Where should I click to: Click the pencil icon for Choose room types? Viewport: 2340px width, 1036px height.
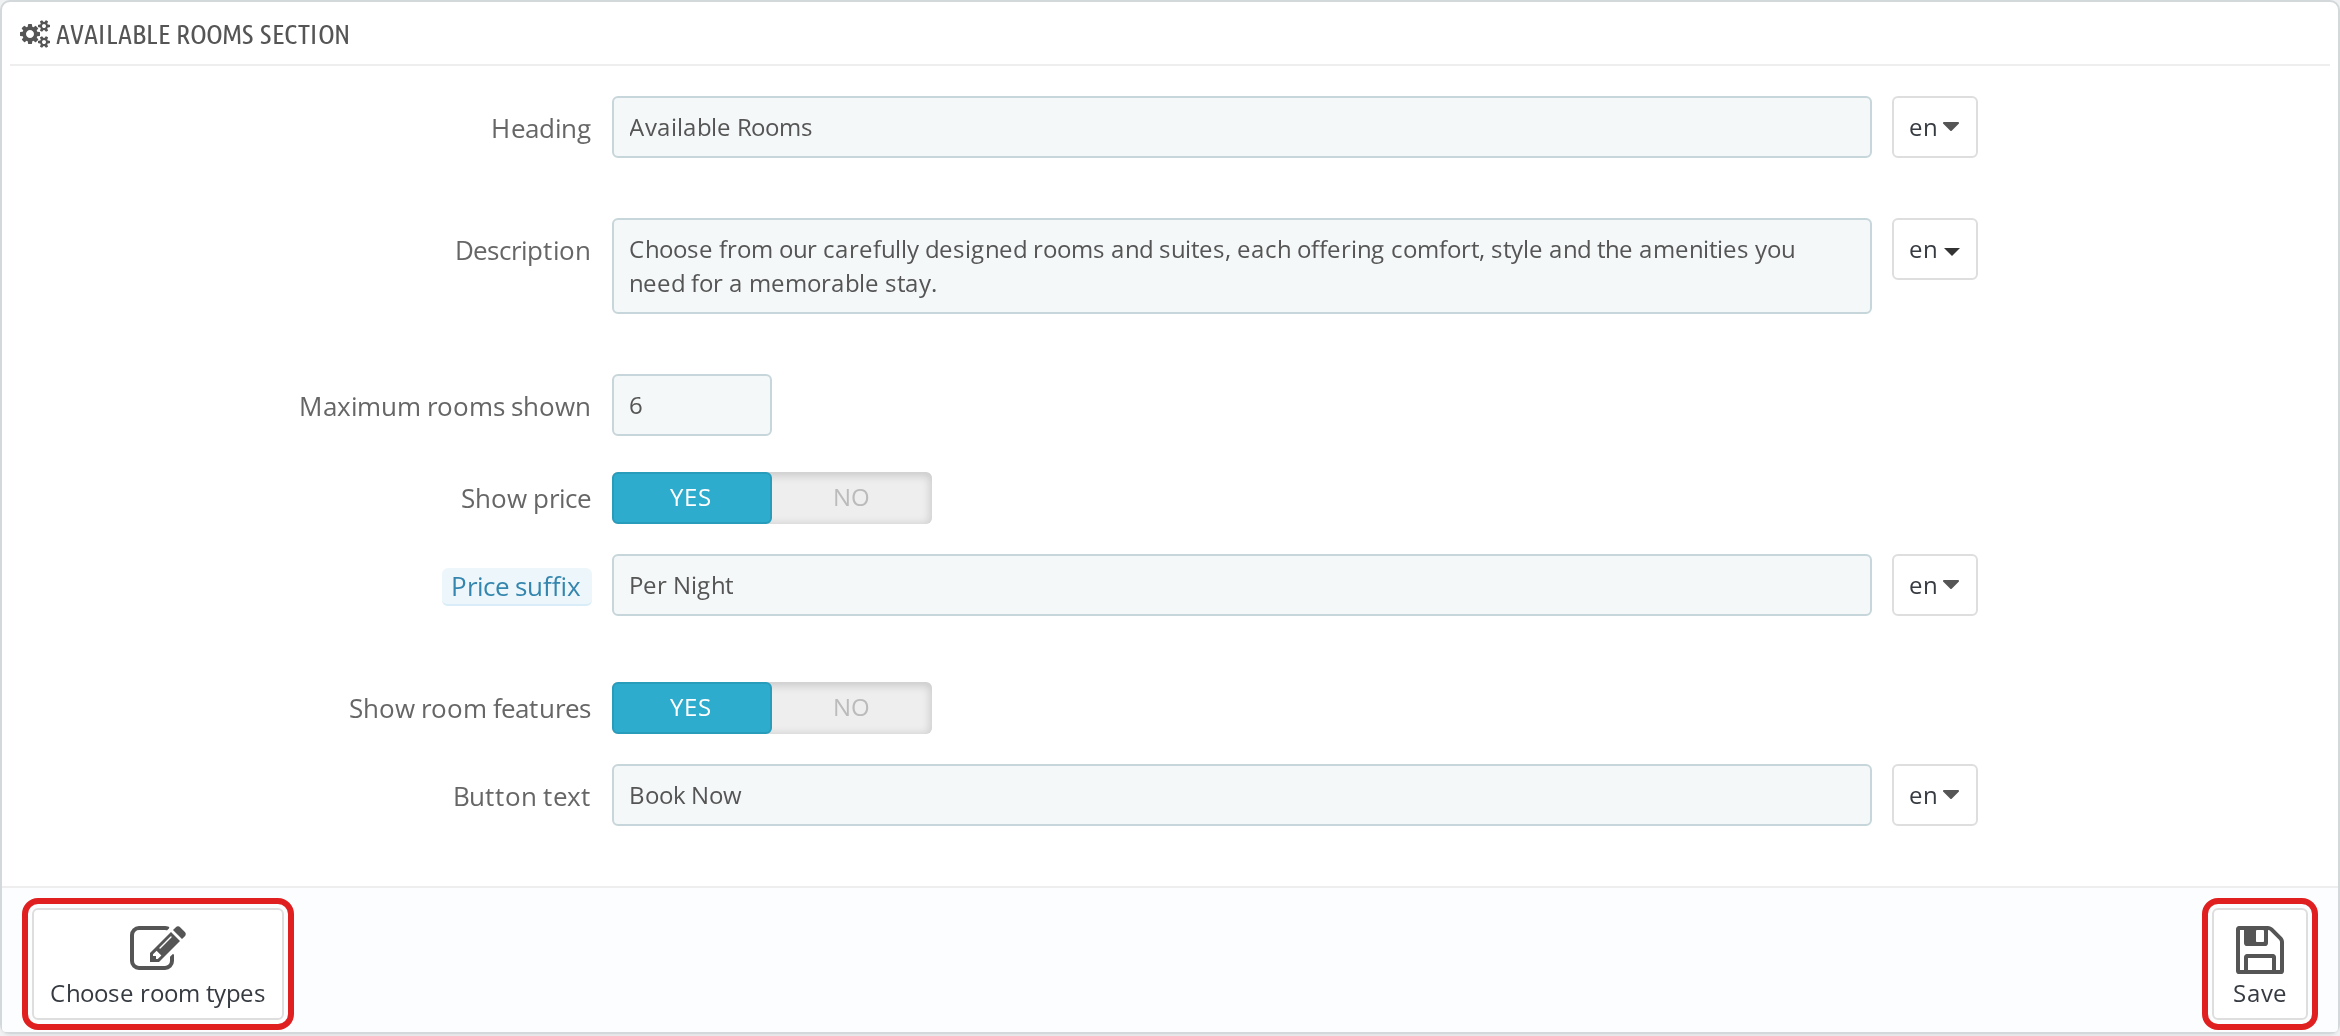[x=158, y=948]
